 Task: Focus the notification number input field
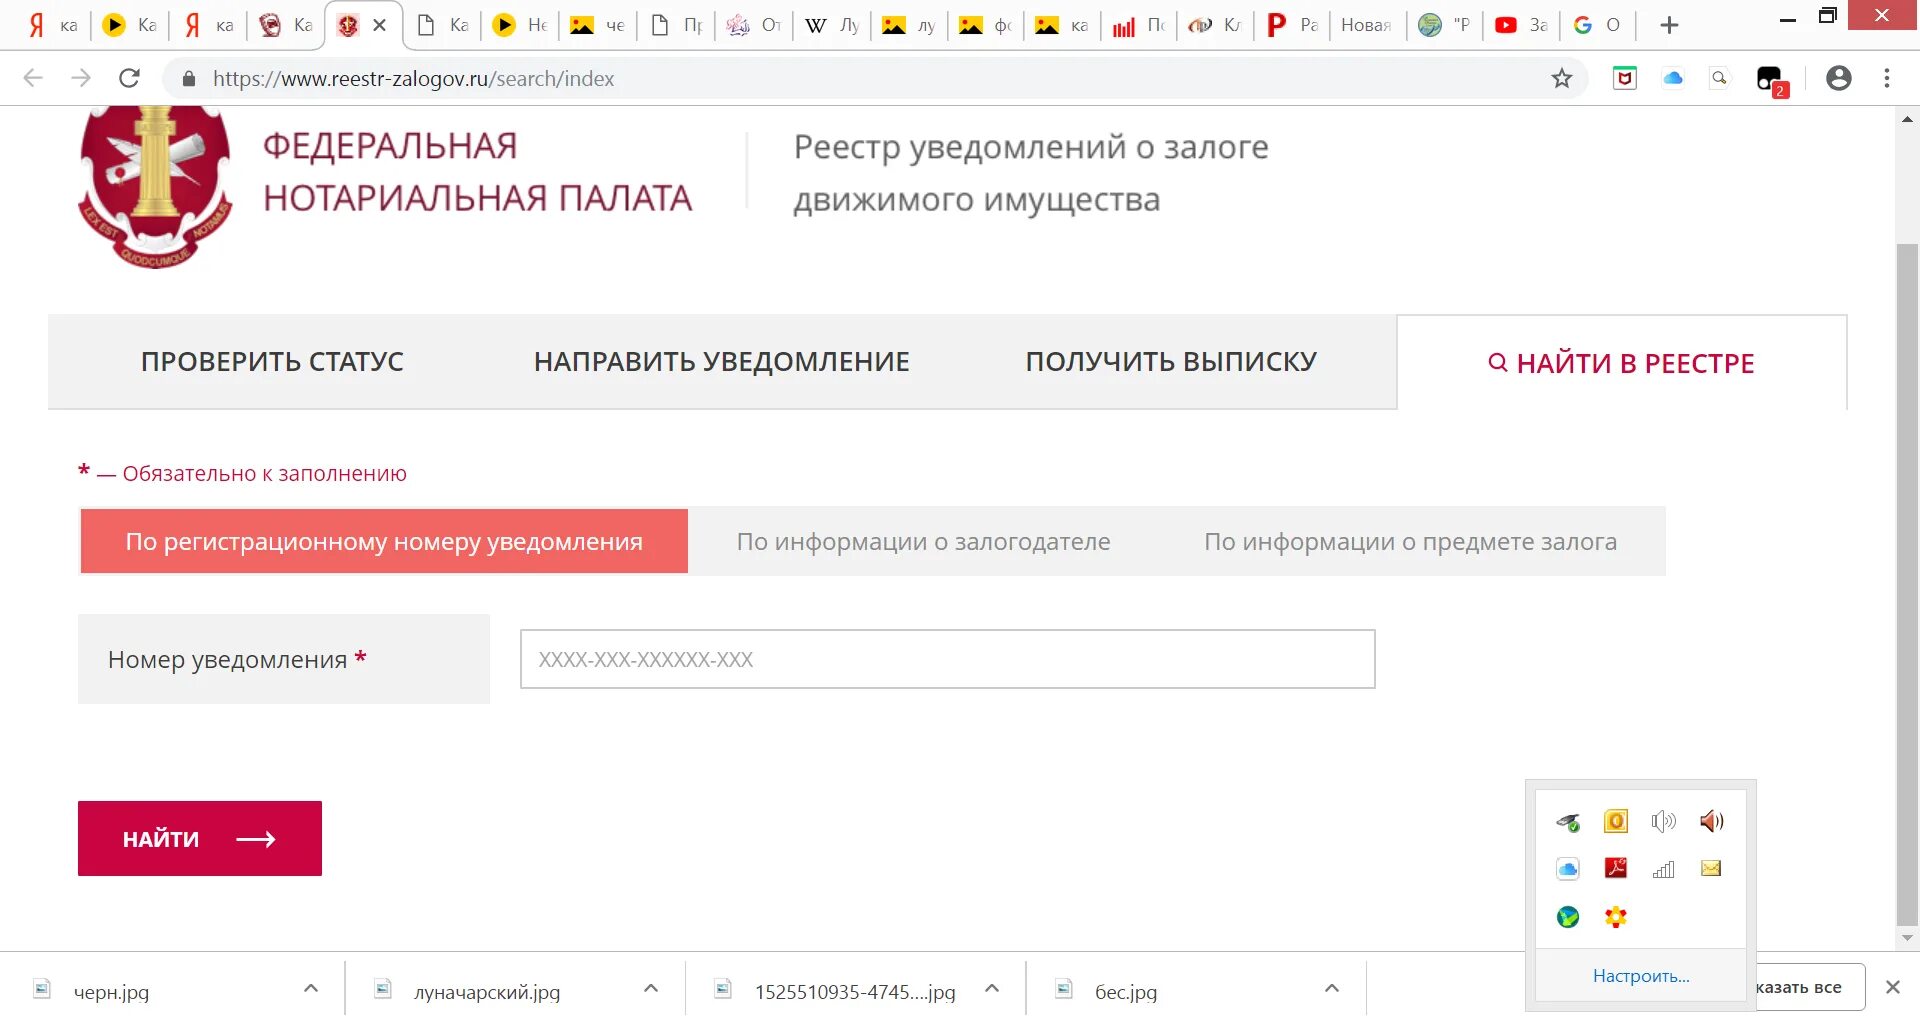pos(947,659)
